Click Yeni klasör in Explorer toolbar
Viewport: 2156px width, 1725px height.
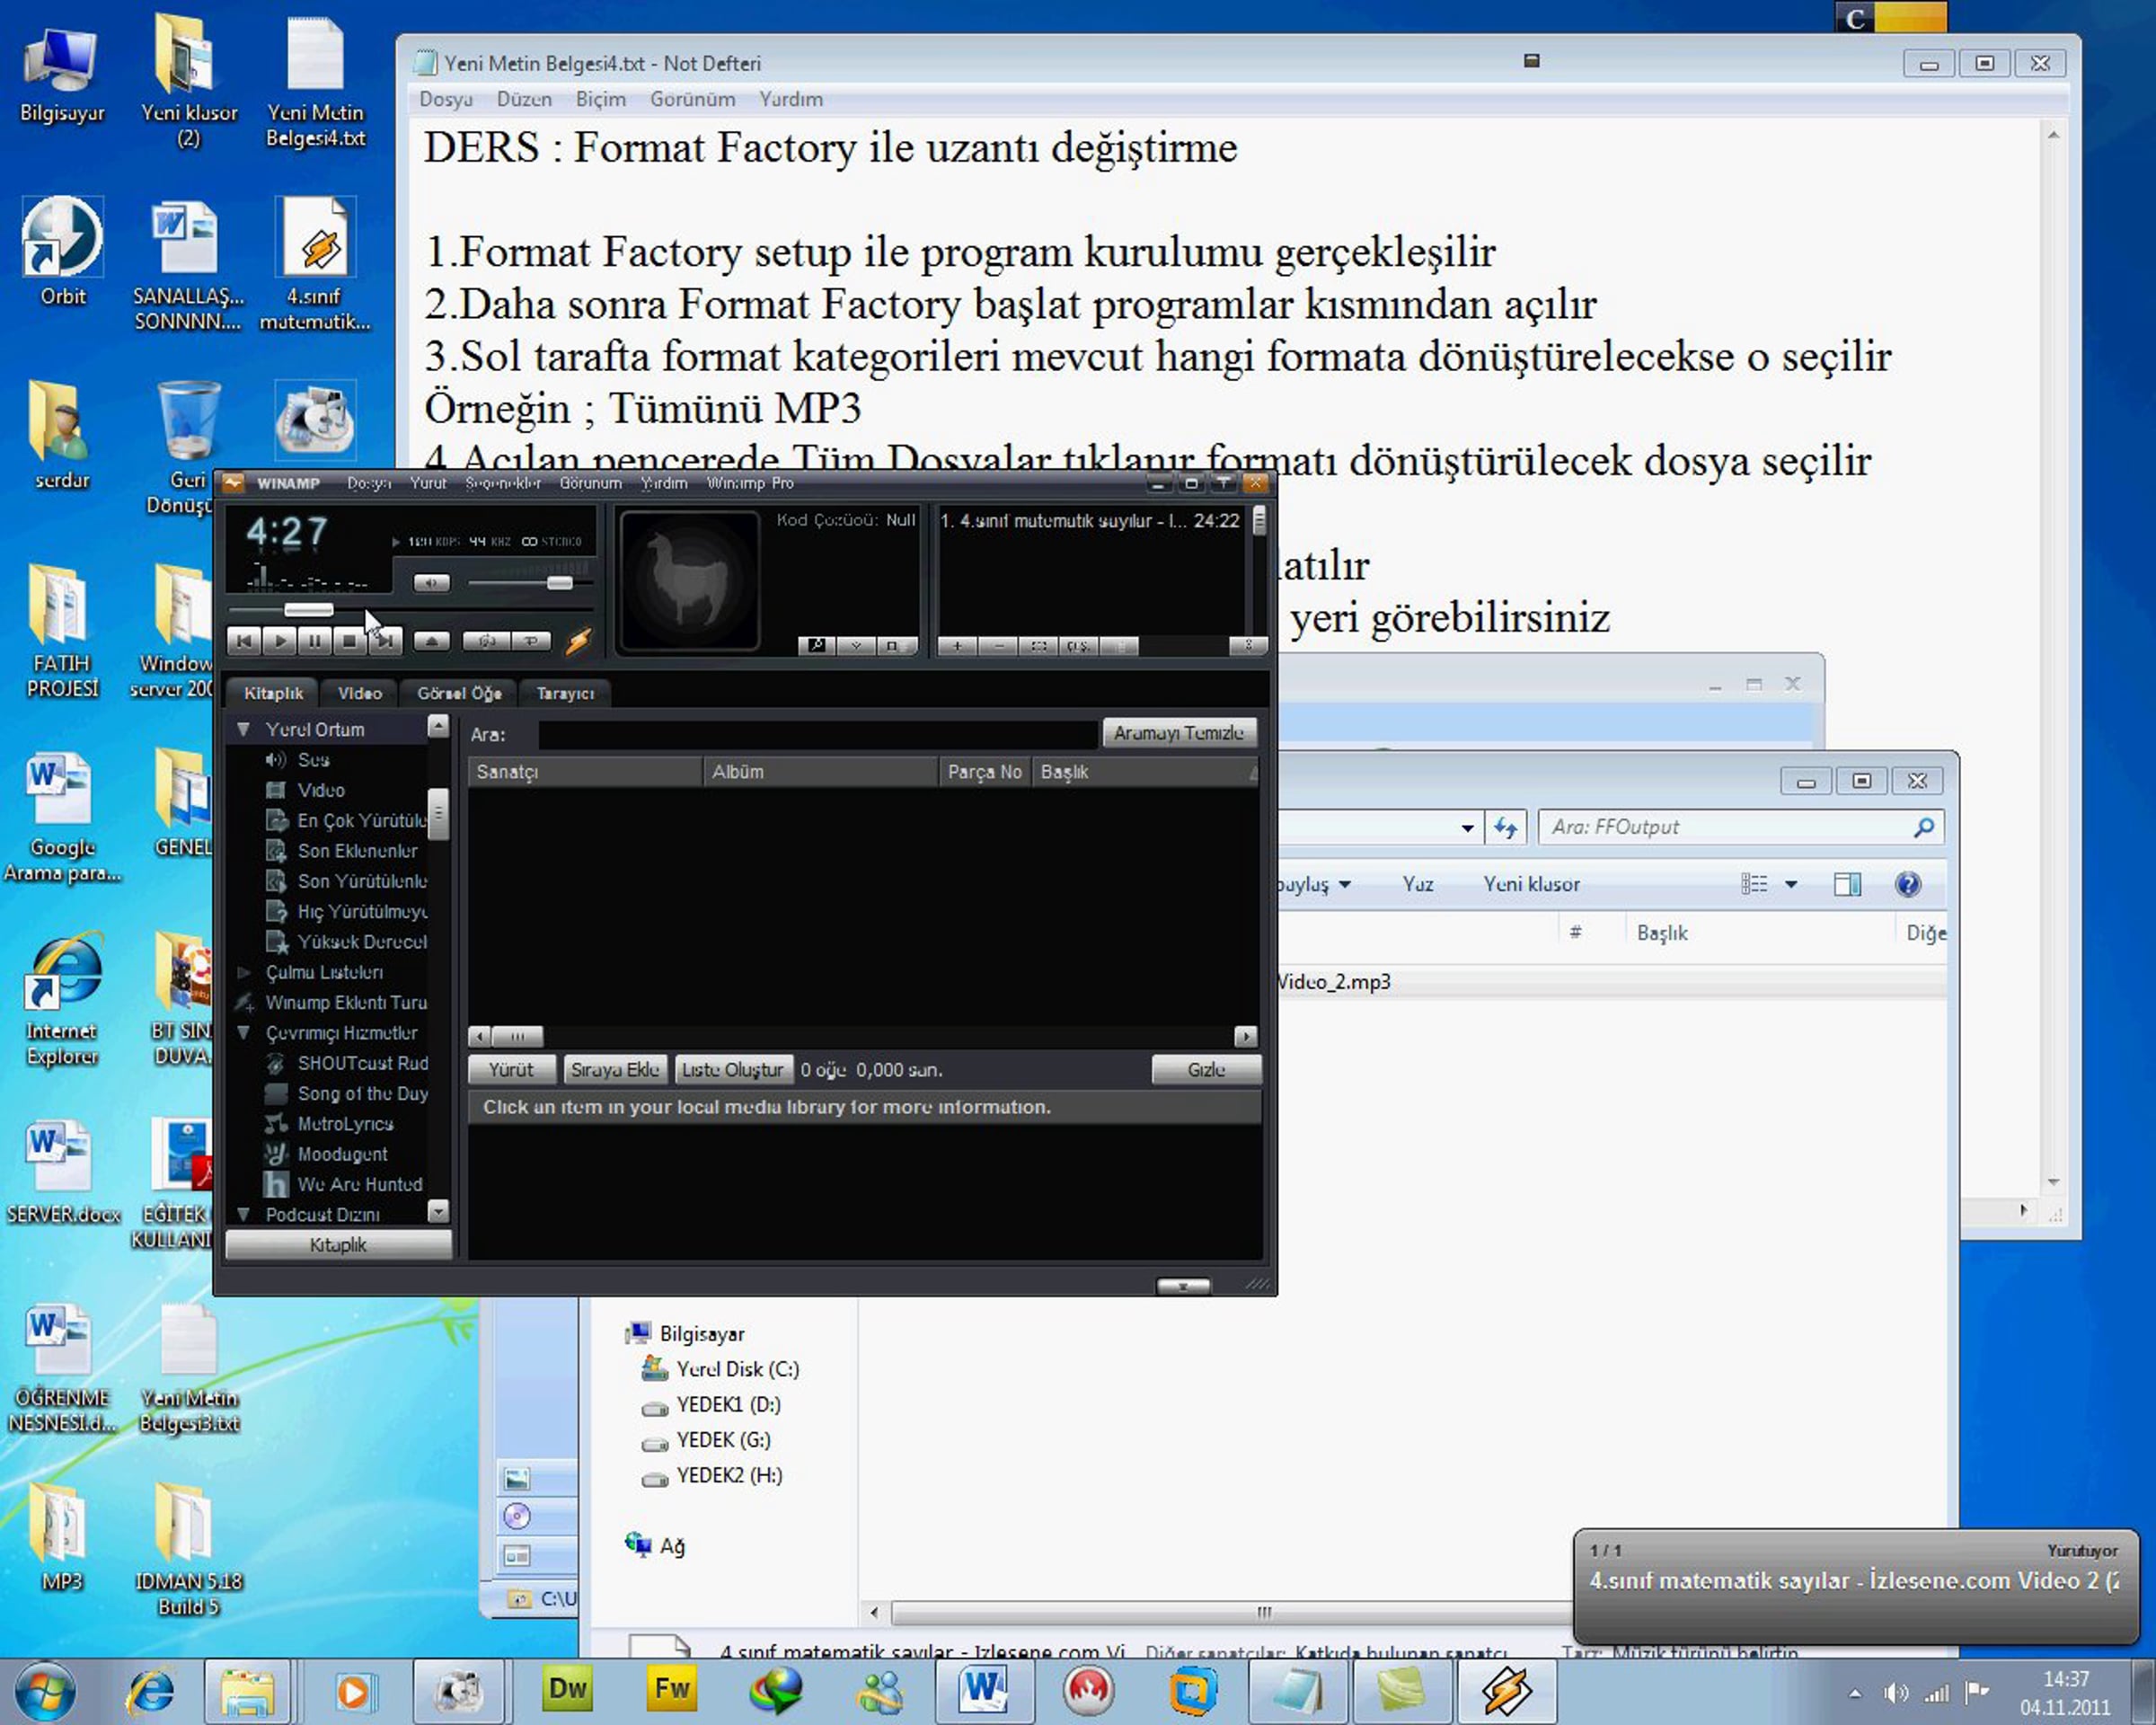coord(1531,884)
